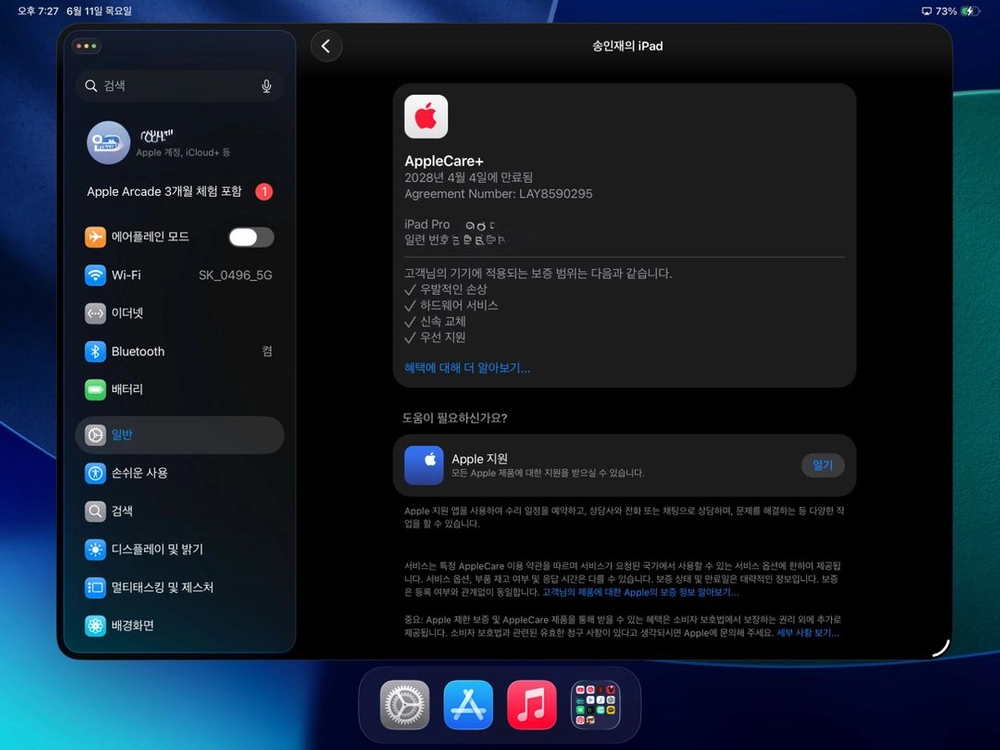1000x750 pixels.
Task: Click the Ethernet icon
Action: (95, 313)
